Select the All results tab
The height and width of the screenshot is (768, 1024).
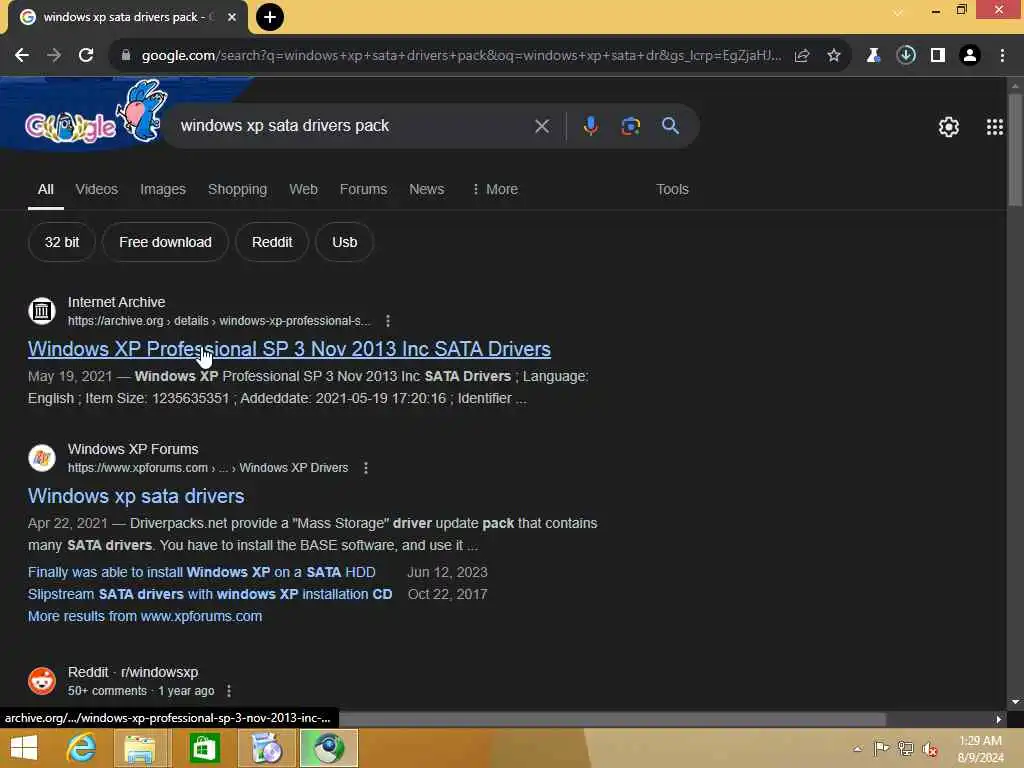click(x=46, y=189)
